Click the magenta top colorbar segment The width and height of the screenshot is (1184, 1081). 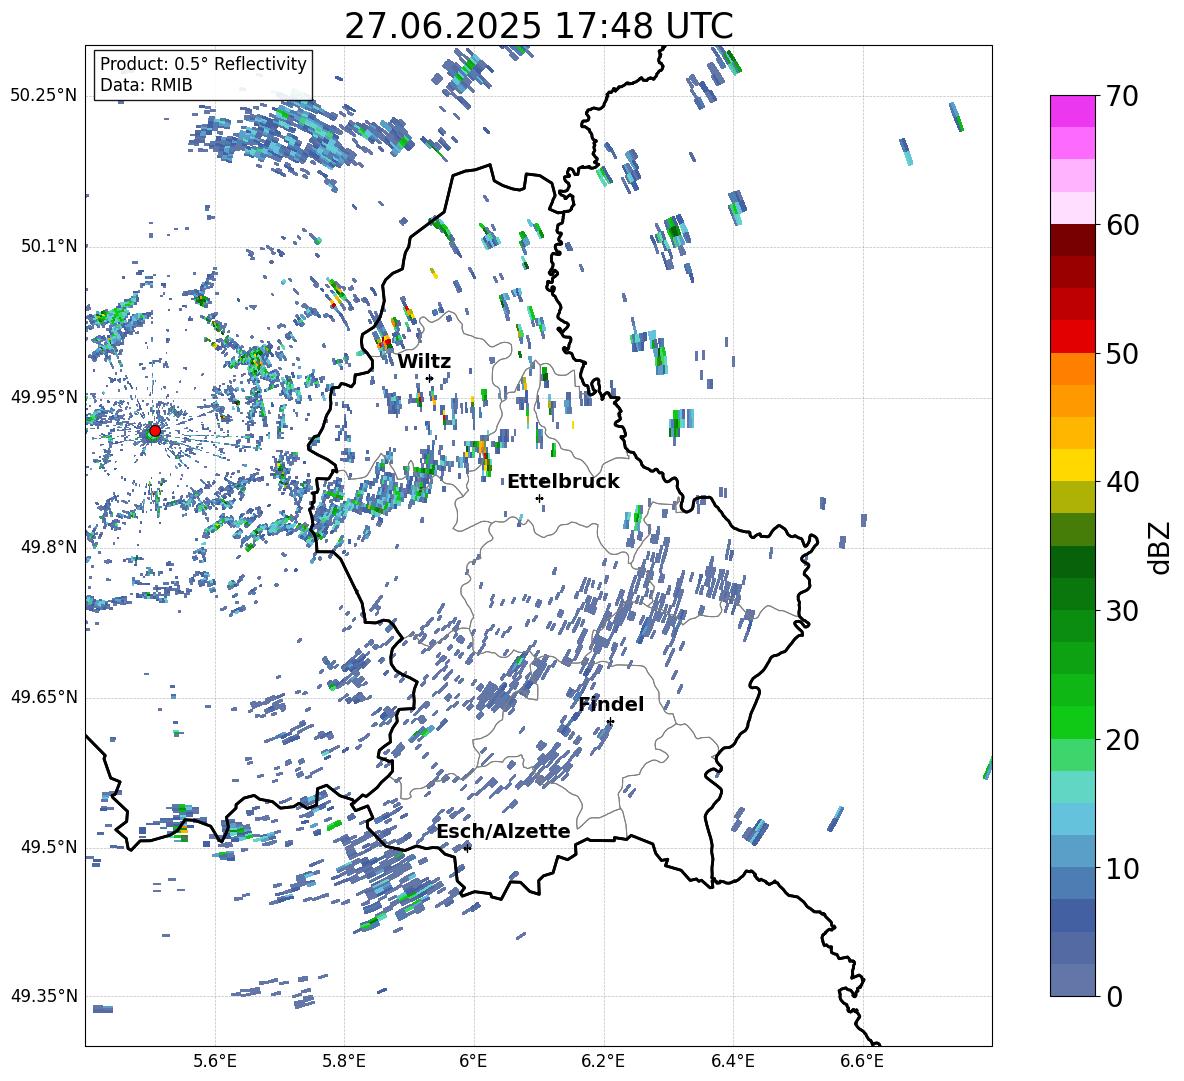point(1072,111)
